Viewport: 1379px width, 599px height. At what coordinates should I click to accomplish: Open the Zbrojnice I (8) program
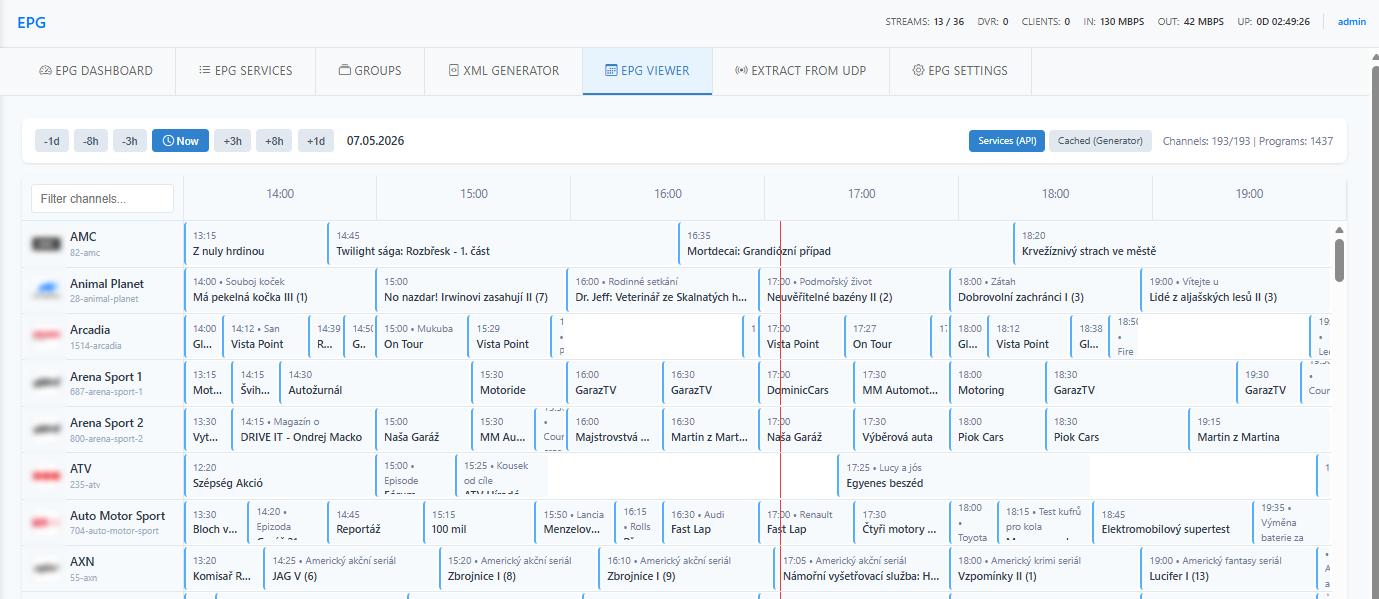point(518,569)
